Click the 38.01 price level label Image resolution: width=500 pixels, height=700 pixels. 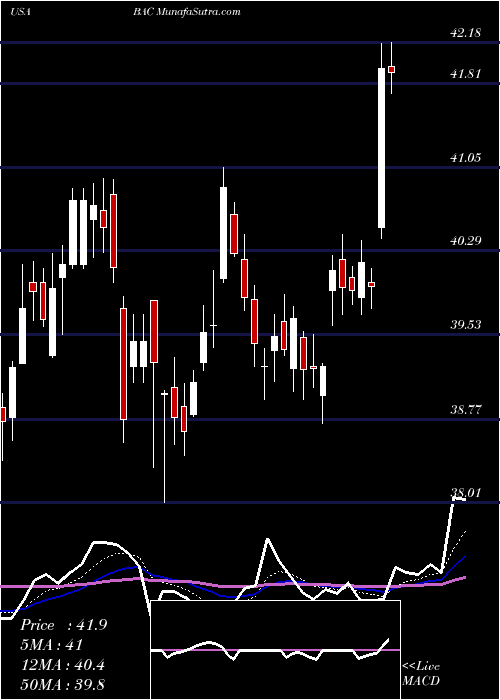coord(466,493)
